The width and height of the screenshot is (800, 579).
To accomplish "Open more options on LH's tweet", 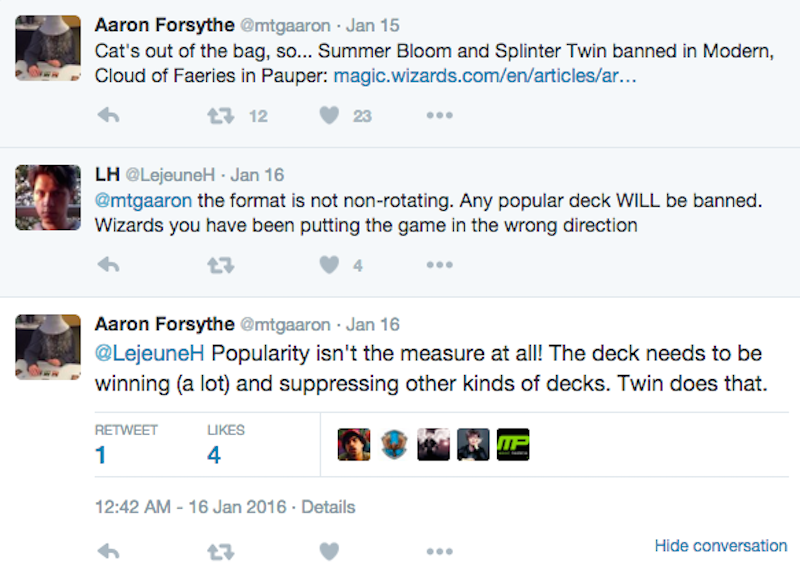I will [439, 265].
